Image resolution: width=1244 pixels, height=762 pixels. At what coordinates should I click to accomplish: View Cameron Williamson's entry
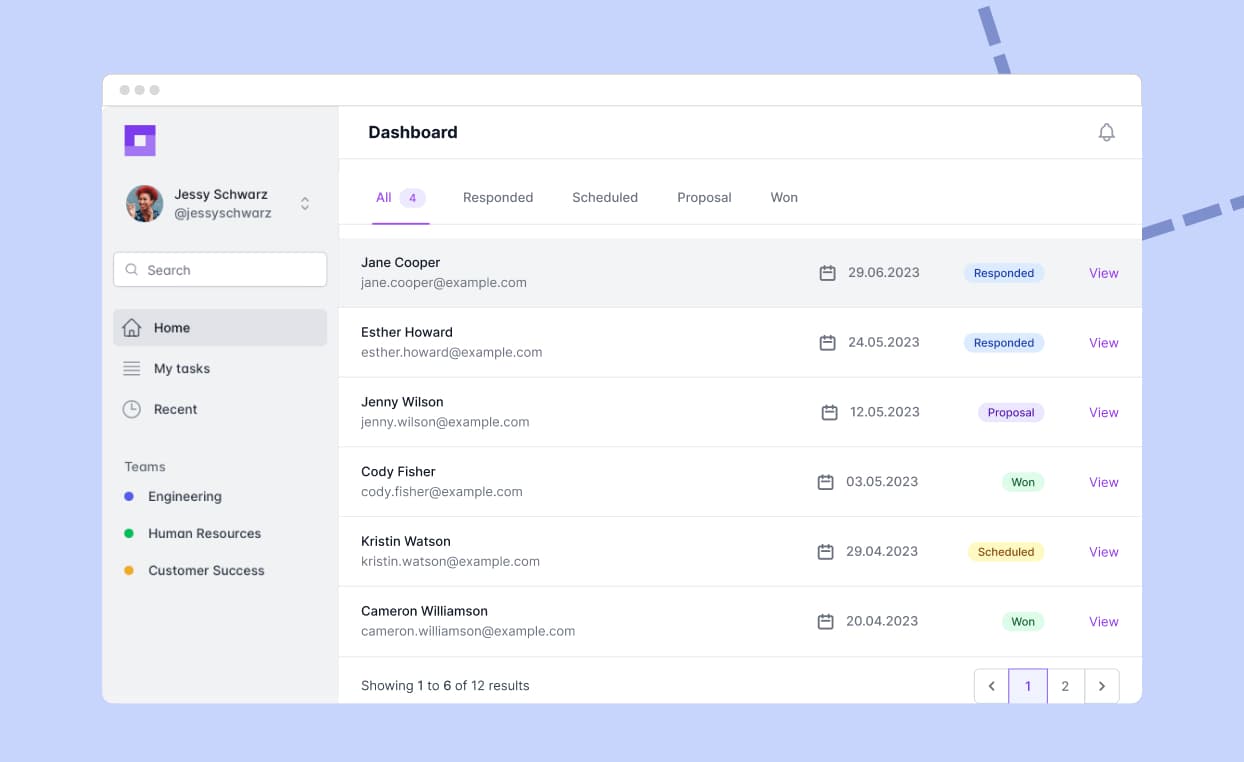[x=1103, y=622]
